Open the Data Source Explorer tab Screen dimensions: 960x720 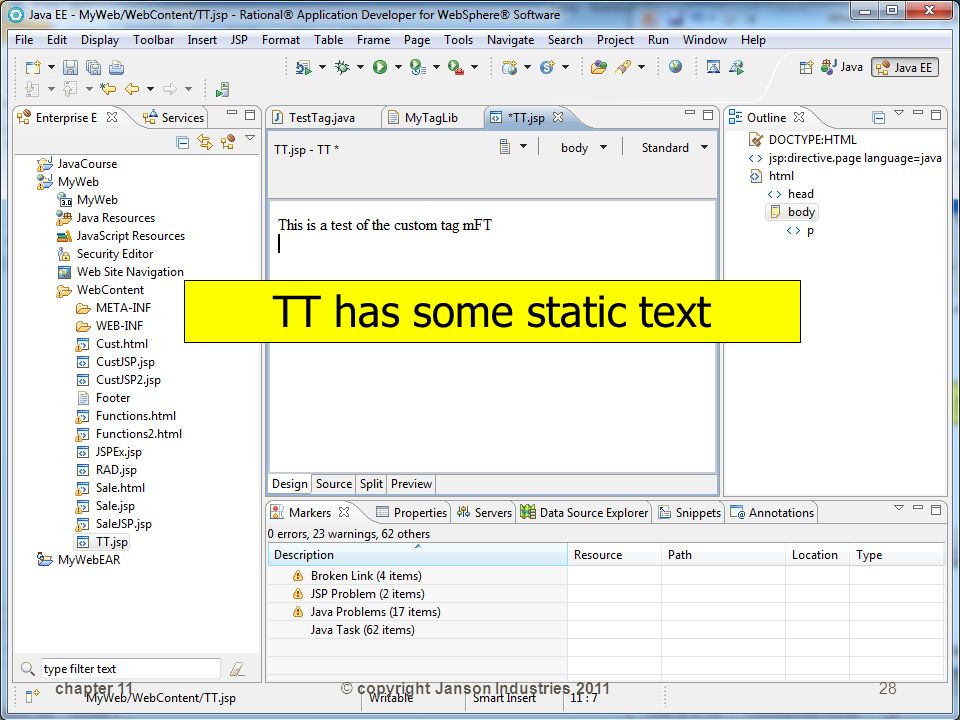[585, 512]
